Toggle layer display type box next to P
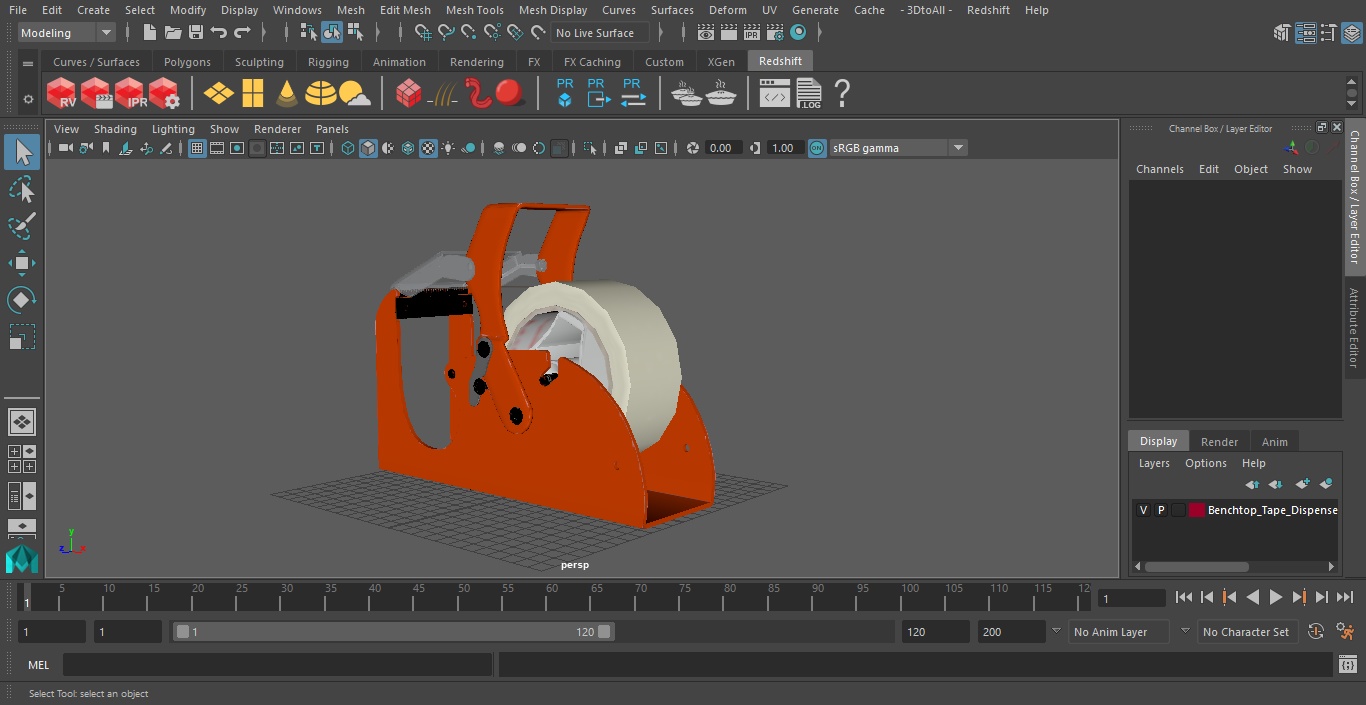 [x=1179, y=510]
